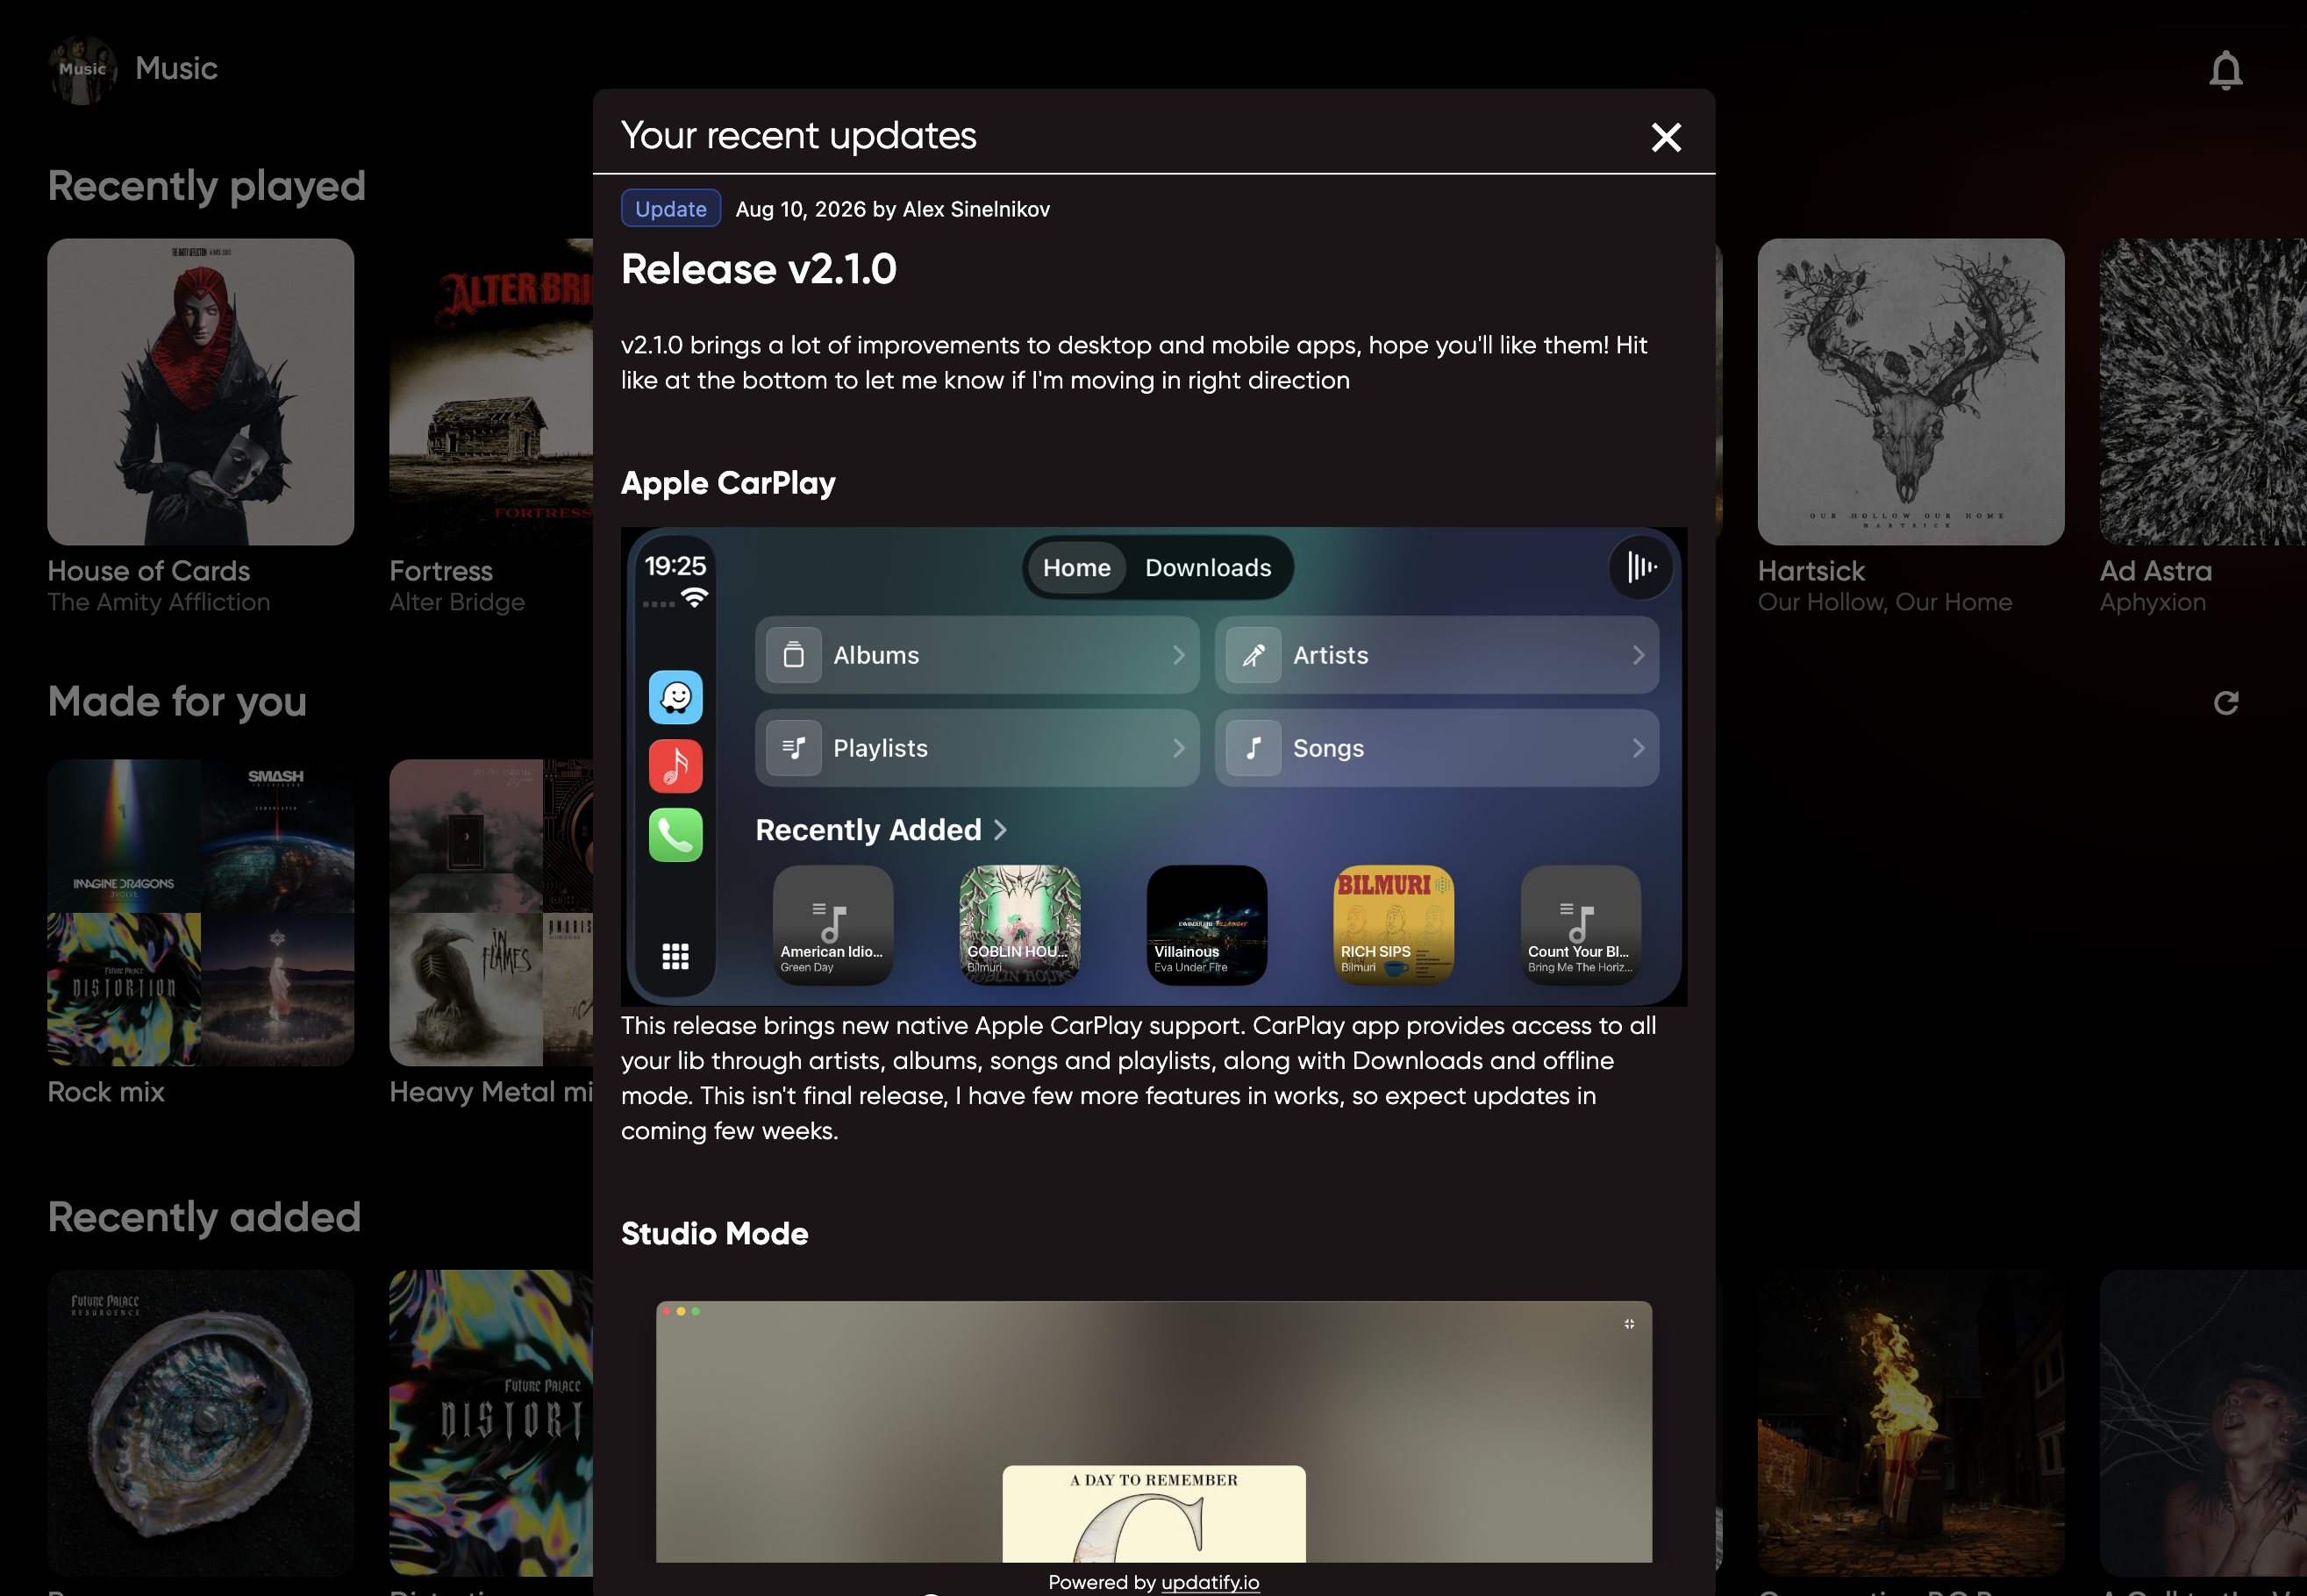The width and height of the screenshot is (2307, 1596).
Task: Click Aphyxion artist name
Action: 2153,602
